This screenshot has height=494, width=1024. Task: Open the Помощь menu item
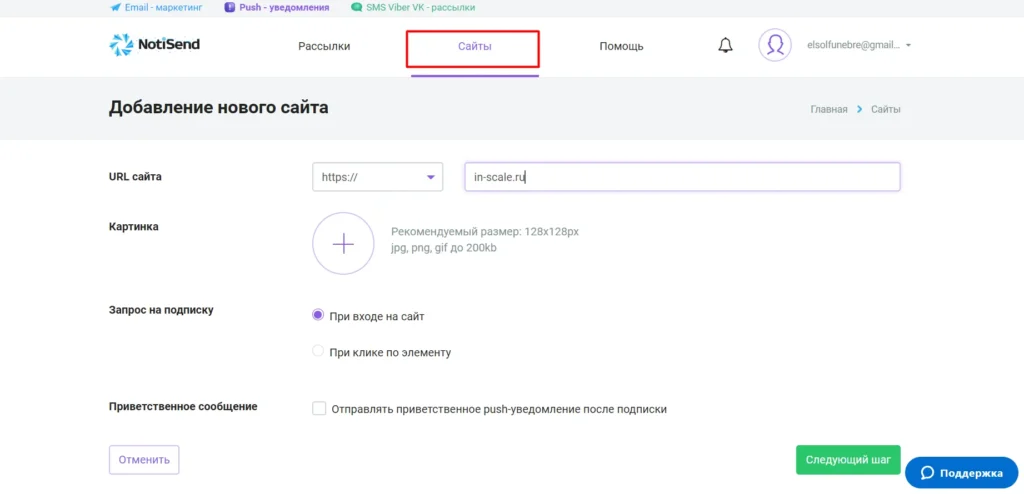621,46
